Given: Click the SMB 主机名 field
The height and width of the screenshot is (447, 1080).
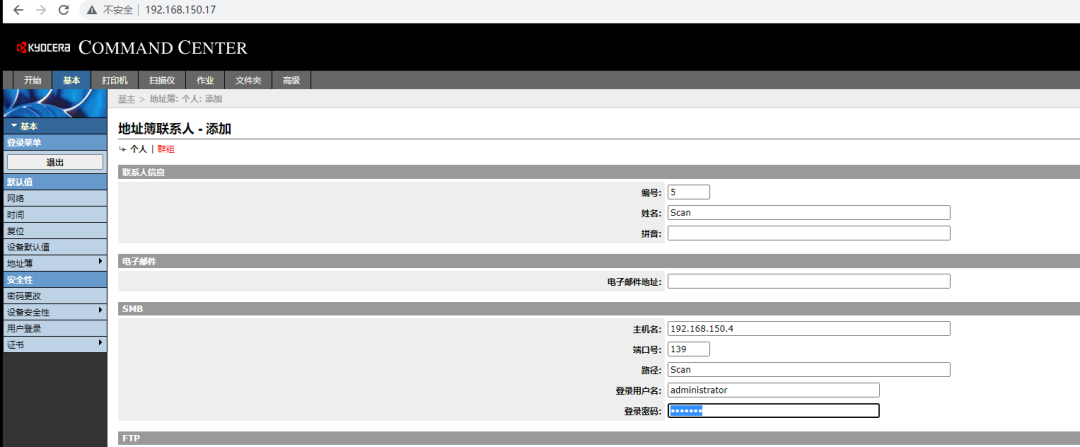Looking at the screenshot, I should coord(809,329).
